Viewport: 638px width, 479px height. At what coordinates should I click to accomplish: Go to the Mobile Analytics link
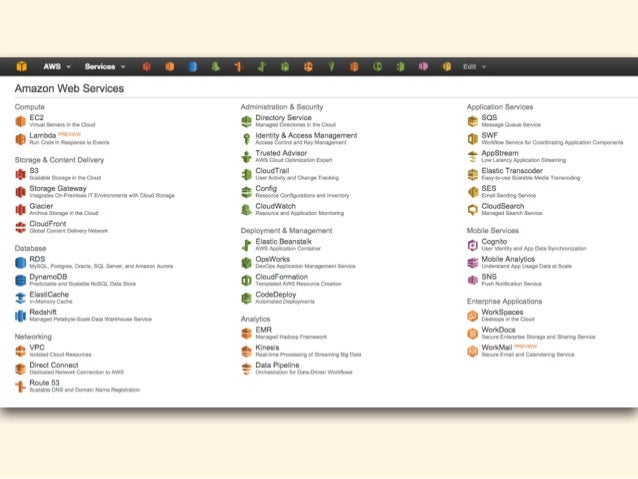(508, 259)
